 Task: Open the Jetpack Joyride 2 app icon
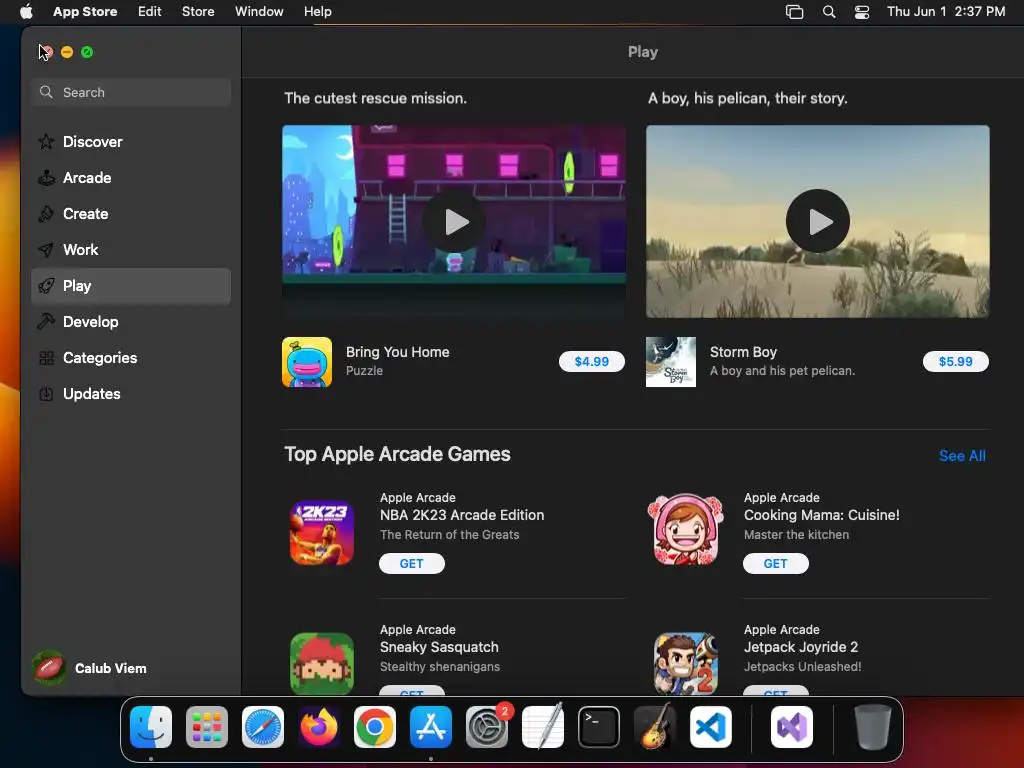[686, 663]
